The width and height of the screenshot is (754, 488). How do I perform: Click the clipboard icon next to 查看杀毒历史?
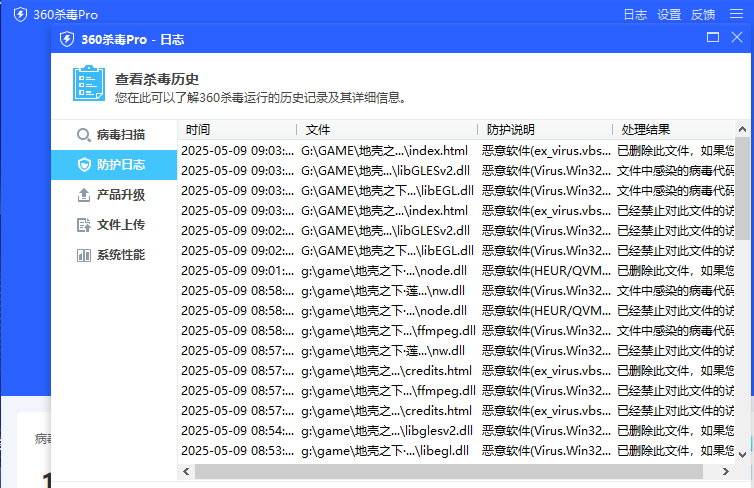[x=89, y=84]
